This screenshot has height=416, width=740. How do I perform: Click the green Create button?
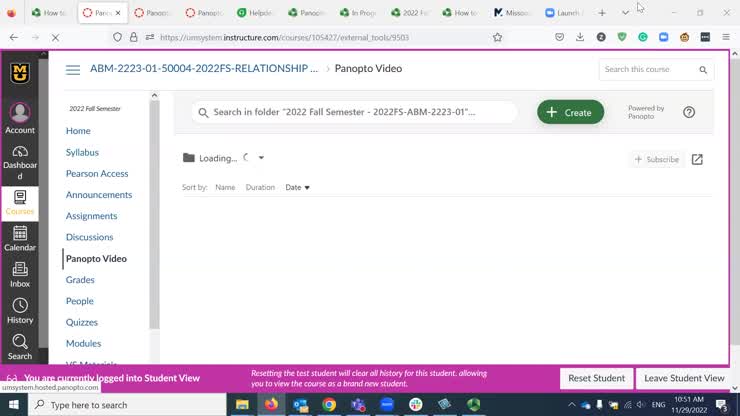click(570, 112)
